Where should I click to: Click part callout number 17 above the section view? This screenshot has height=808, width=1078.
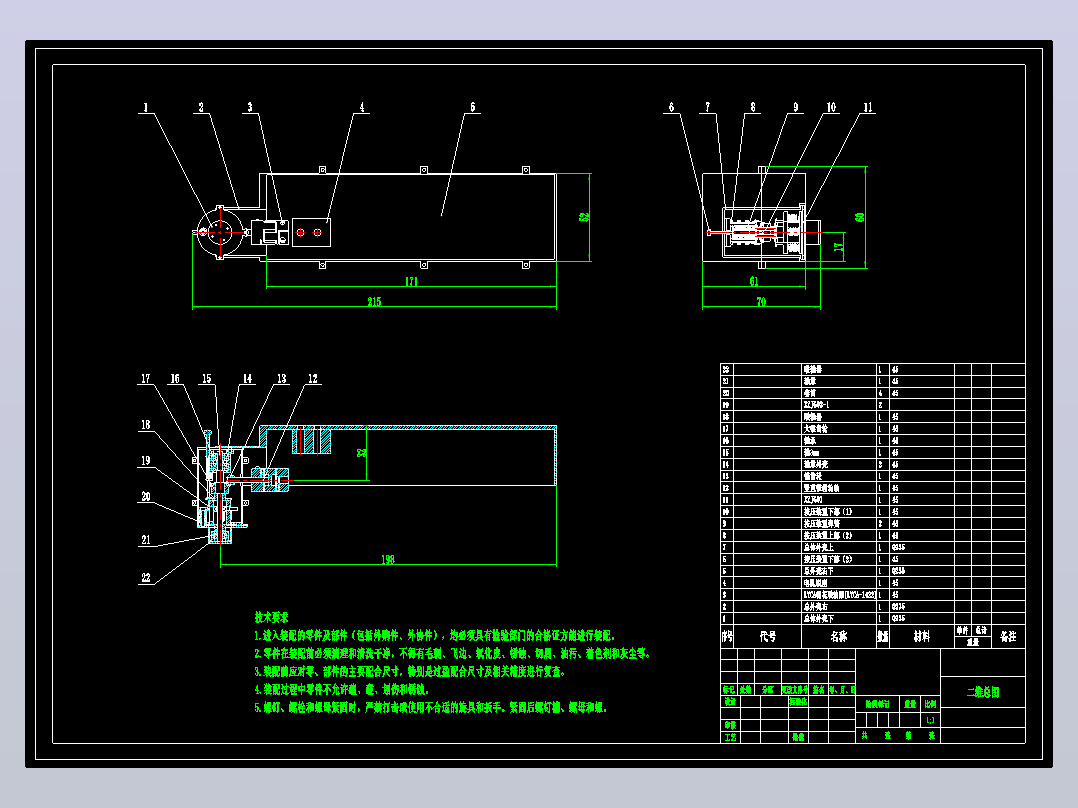[145, 379]
